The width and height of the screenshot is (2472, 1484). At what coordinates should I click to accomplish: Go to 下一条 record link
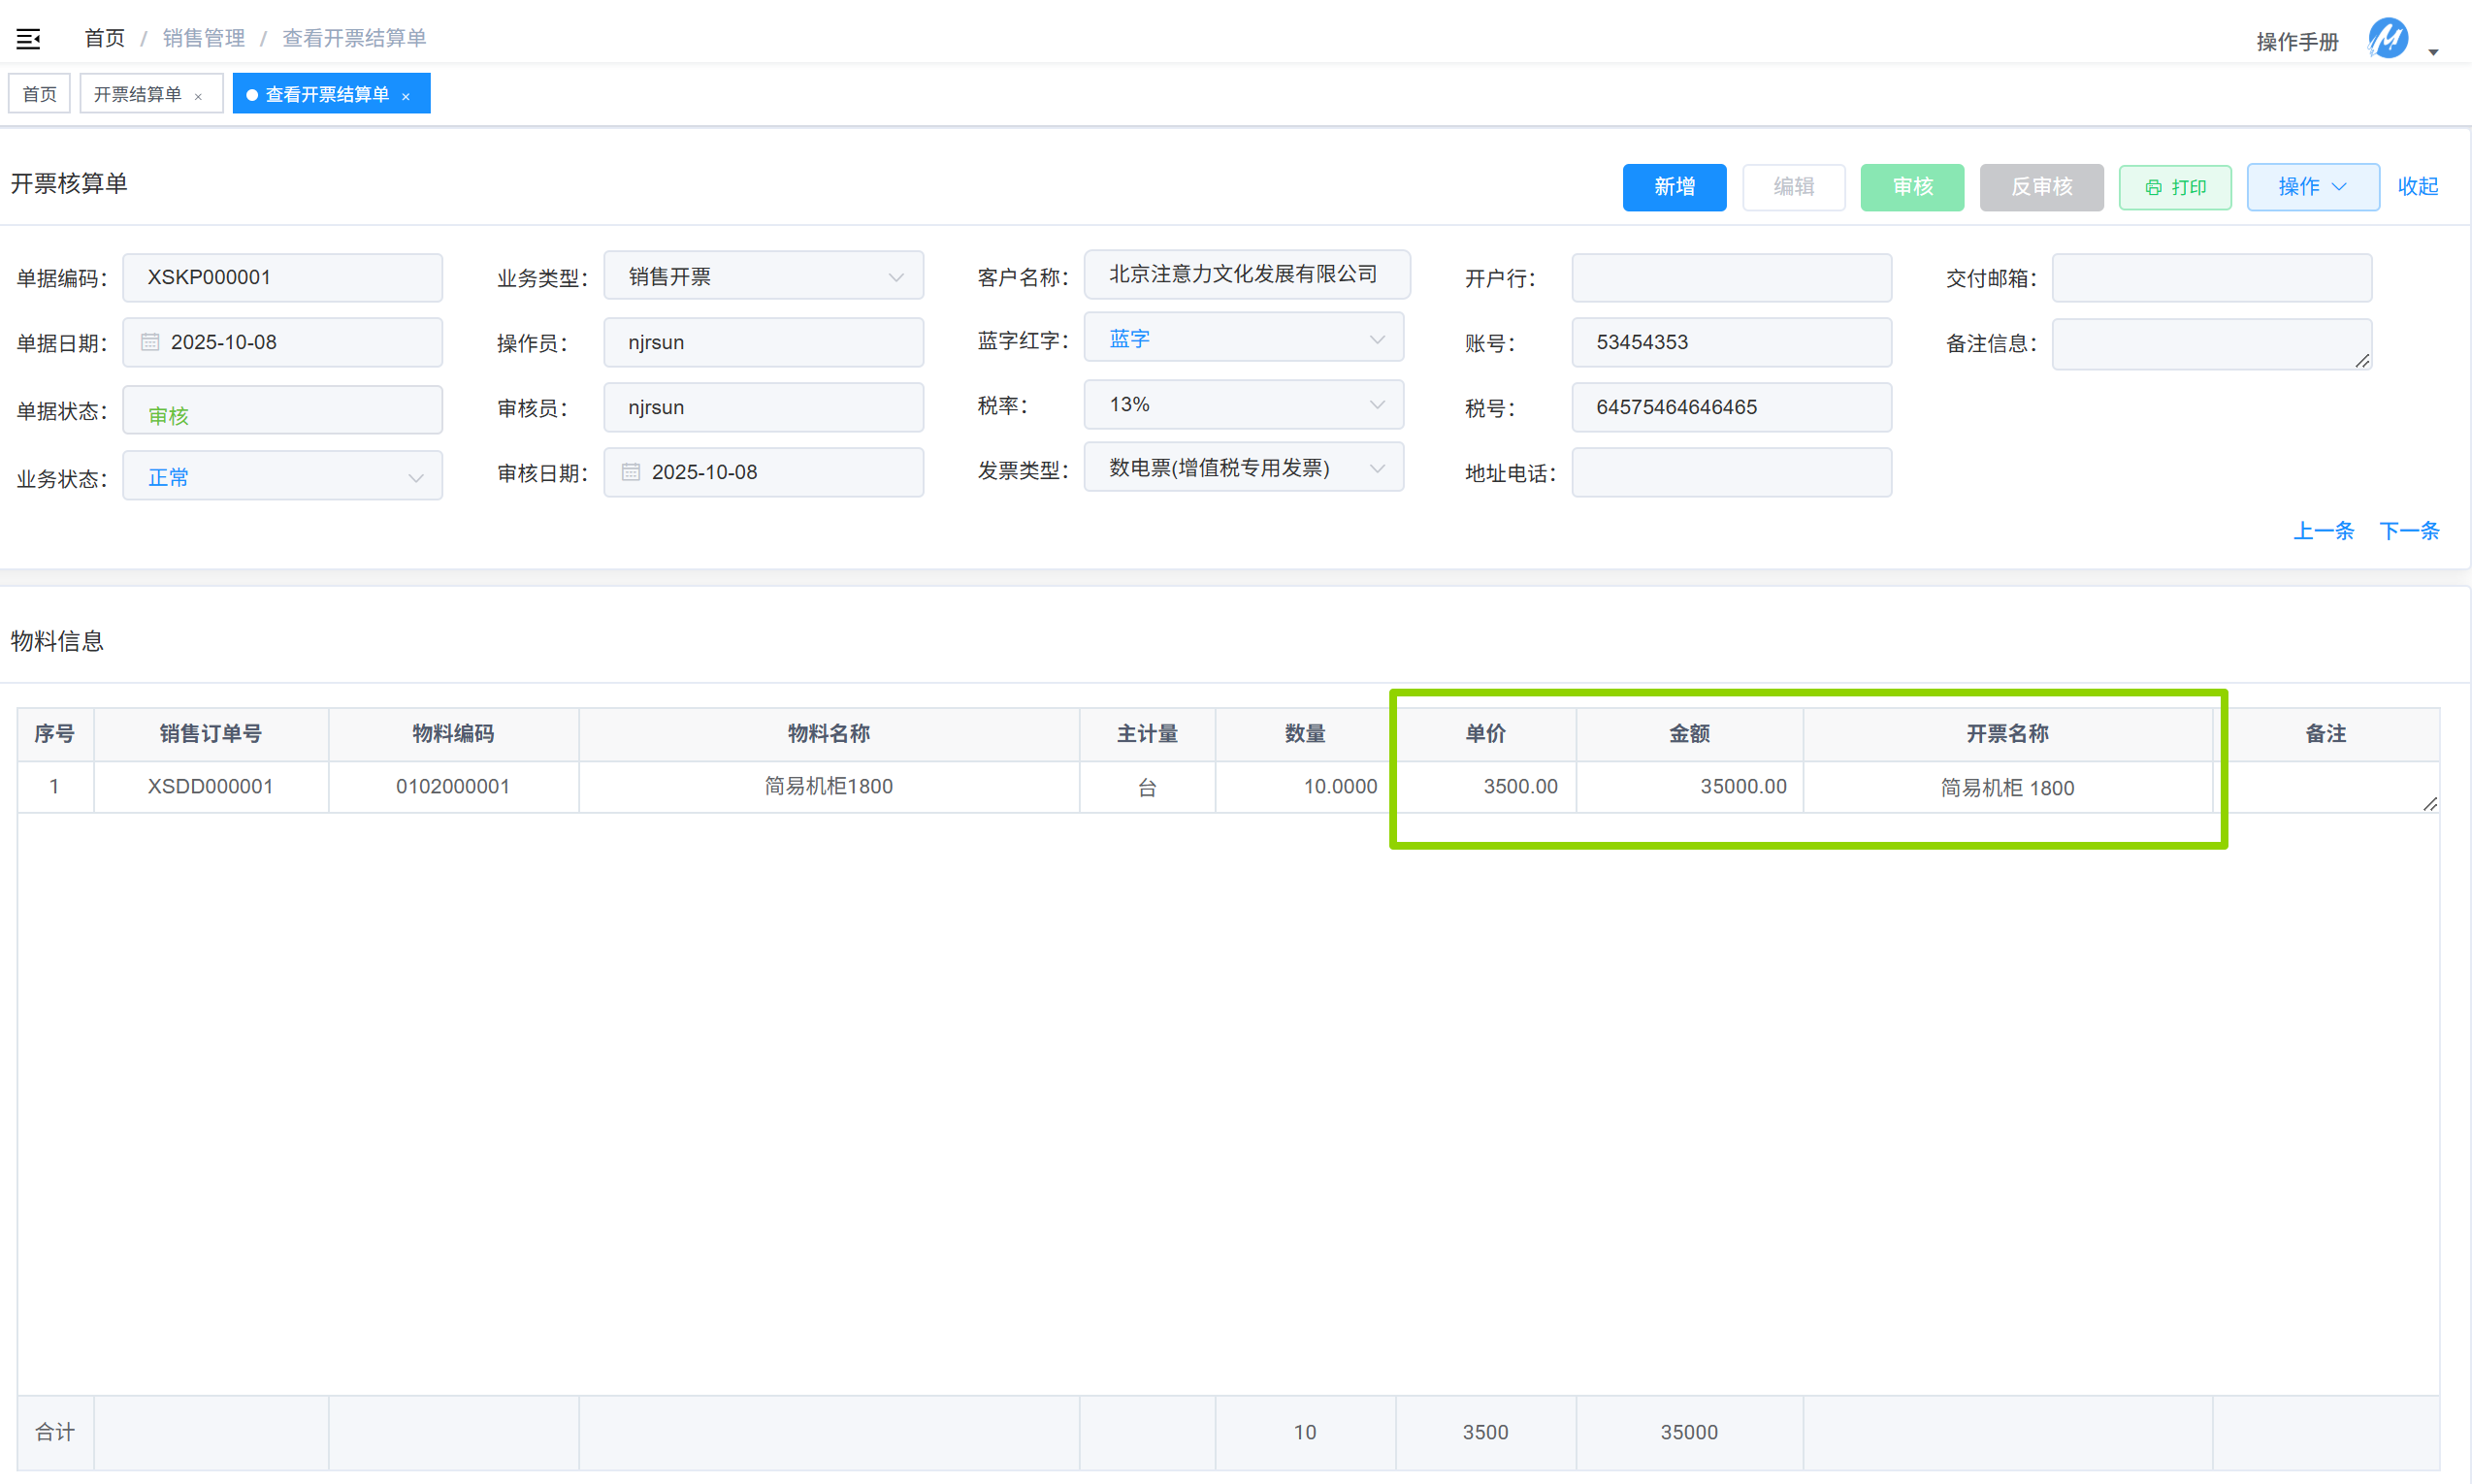pos(2408,531)
